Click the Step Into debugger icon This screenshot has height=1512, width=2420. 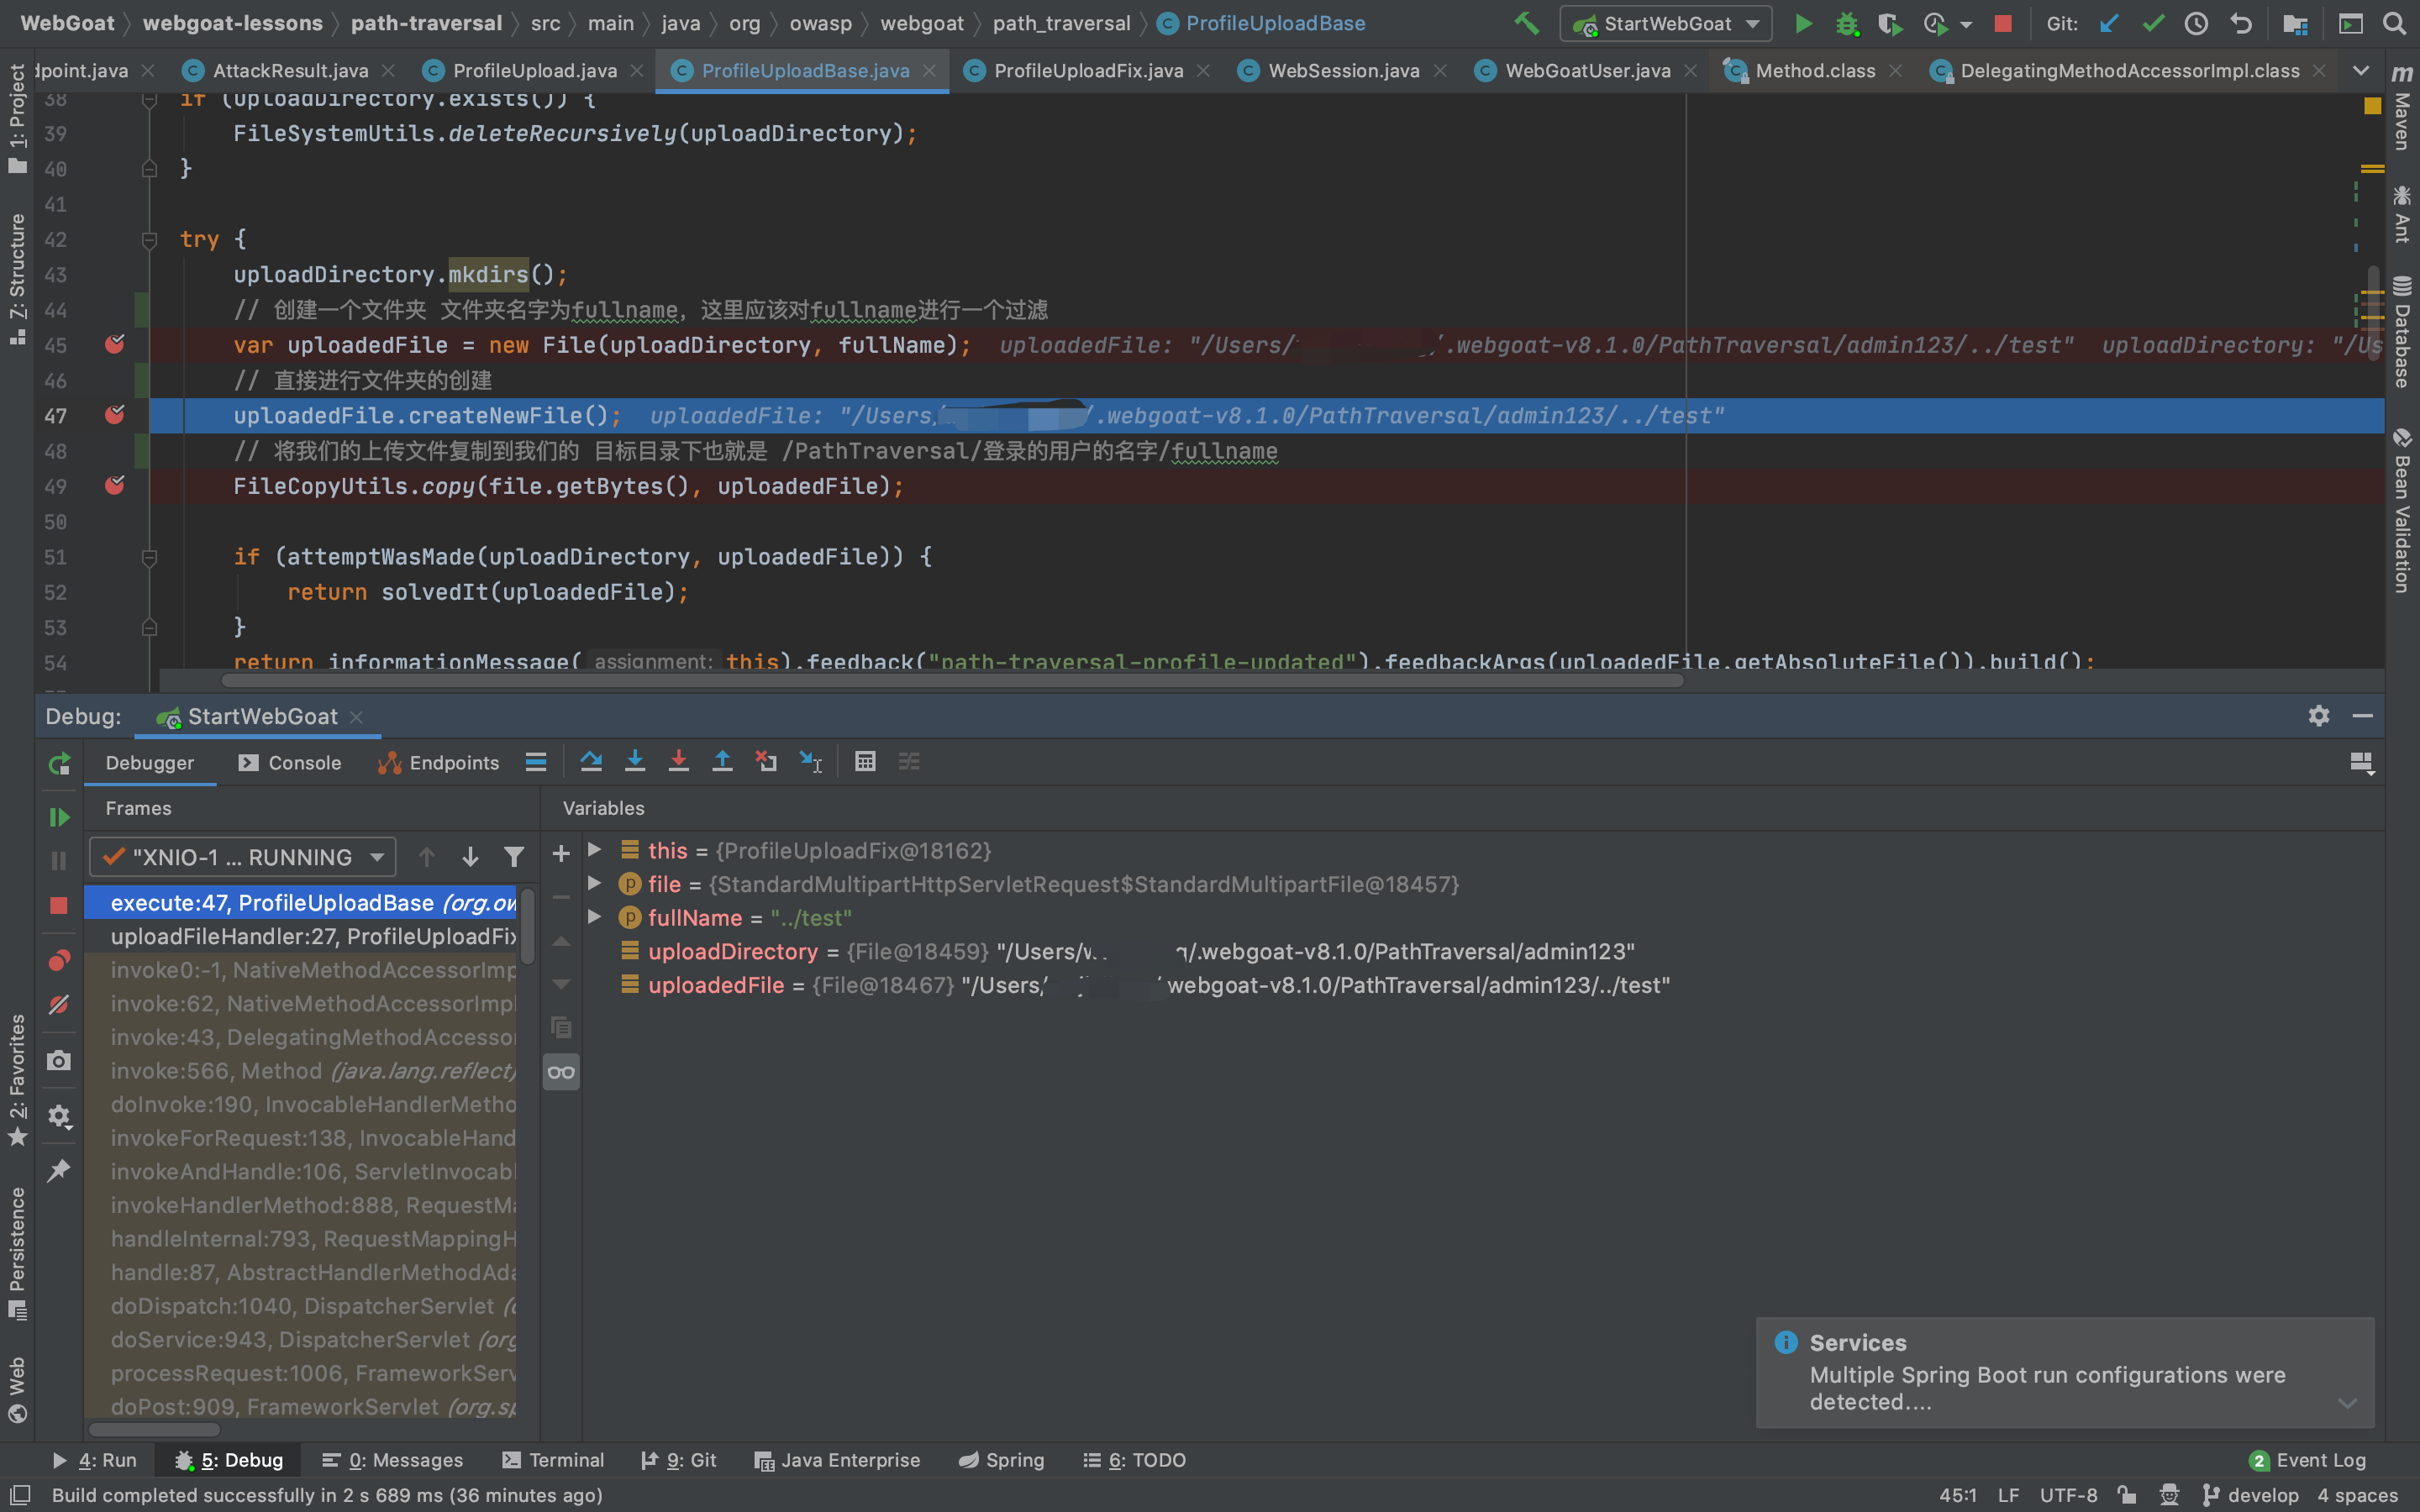[x=635, y=762]
